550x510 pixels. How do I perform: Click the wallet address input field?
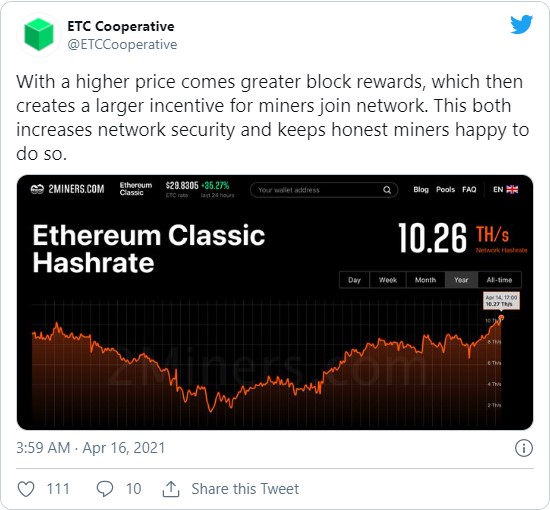324,190
